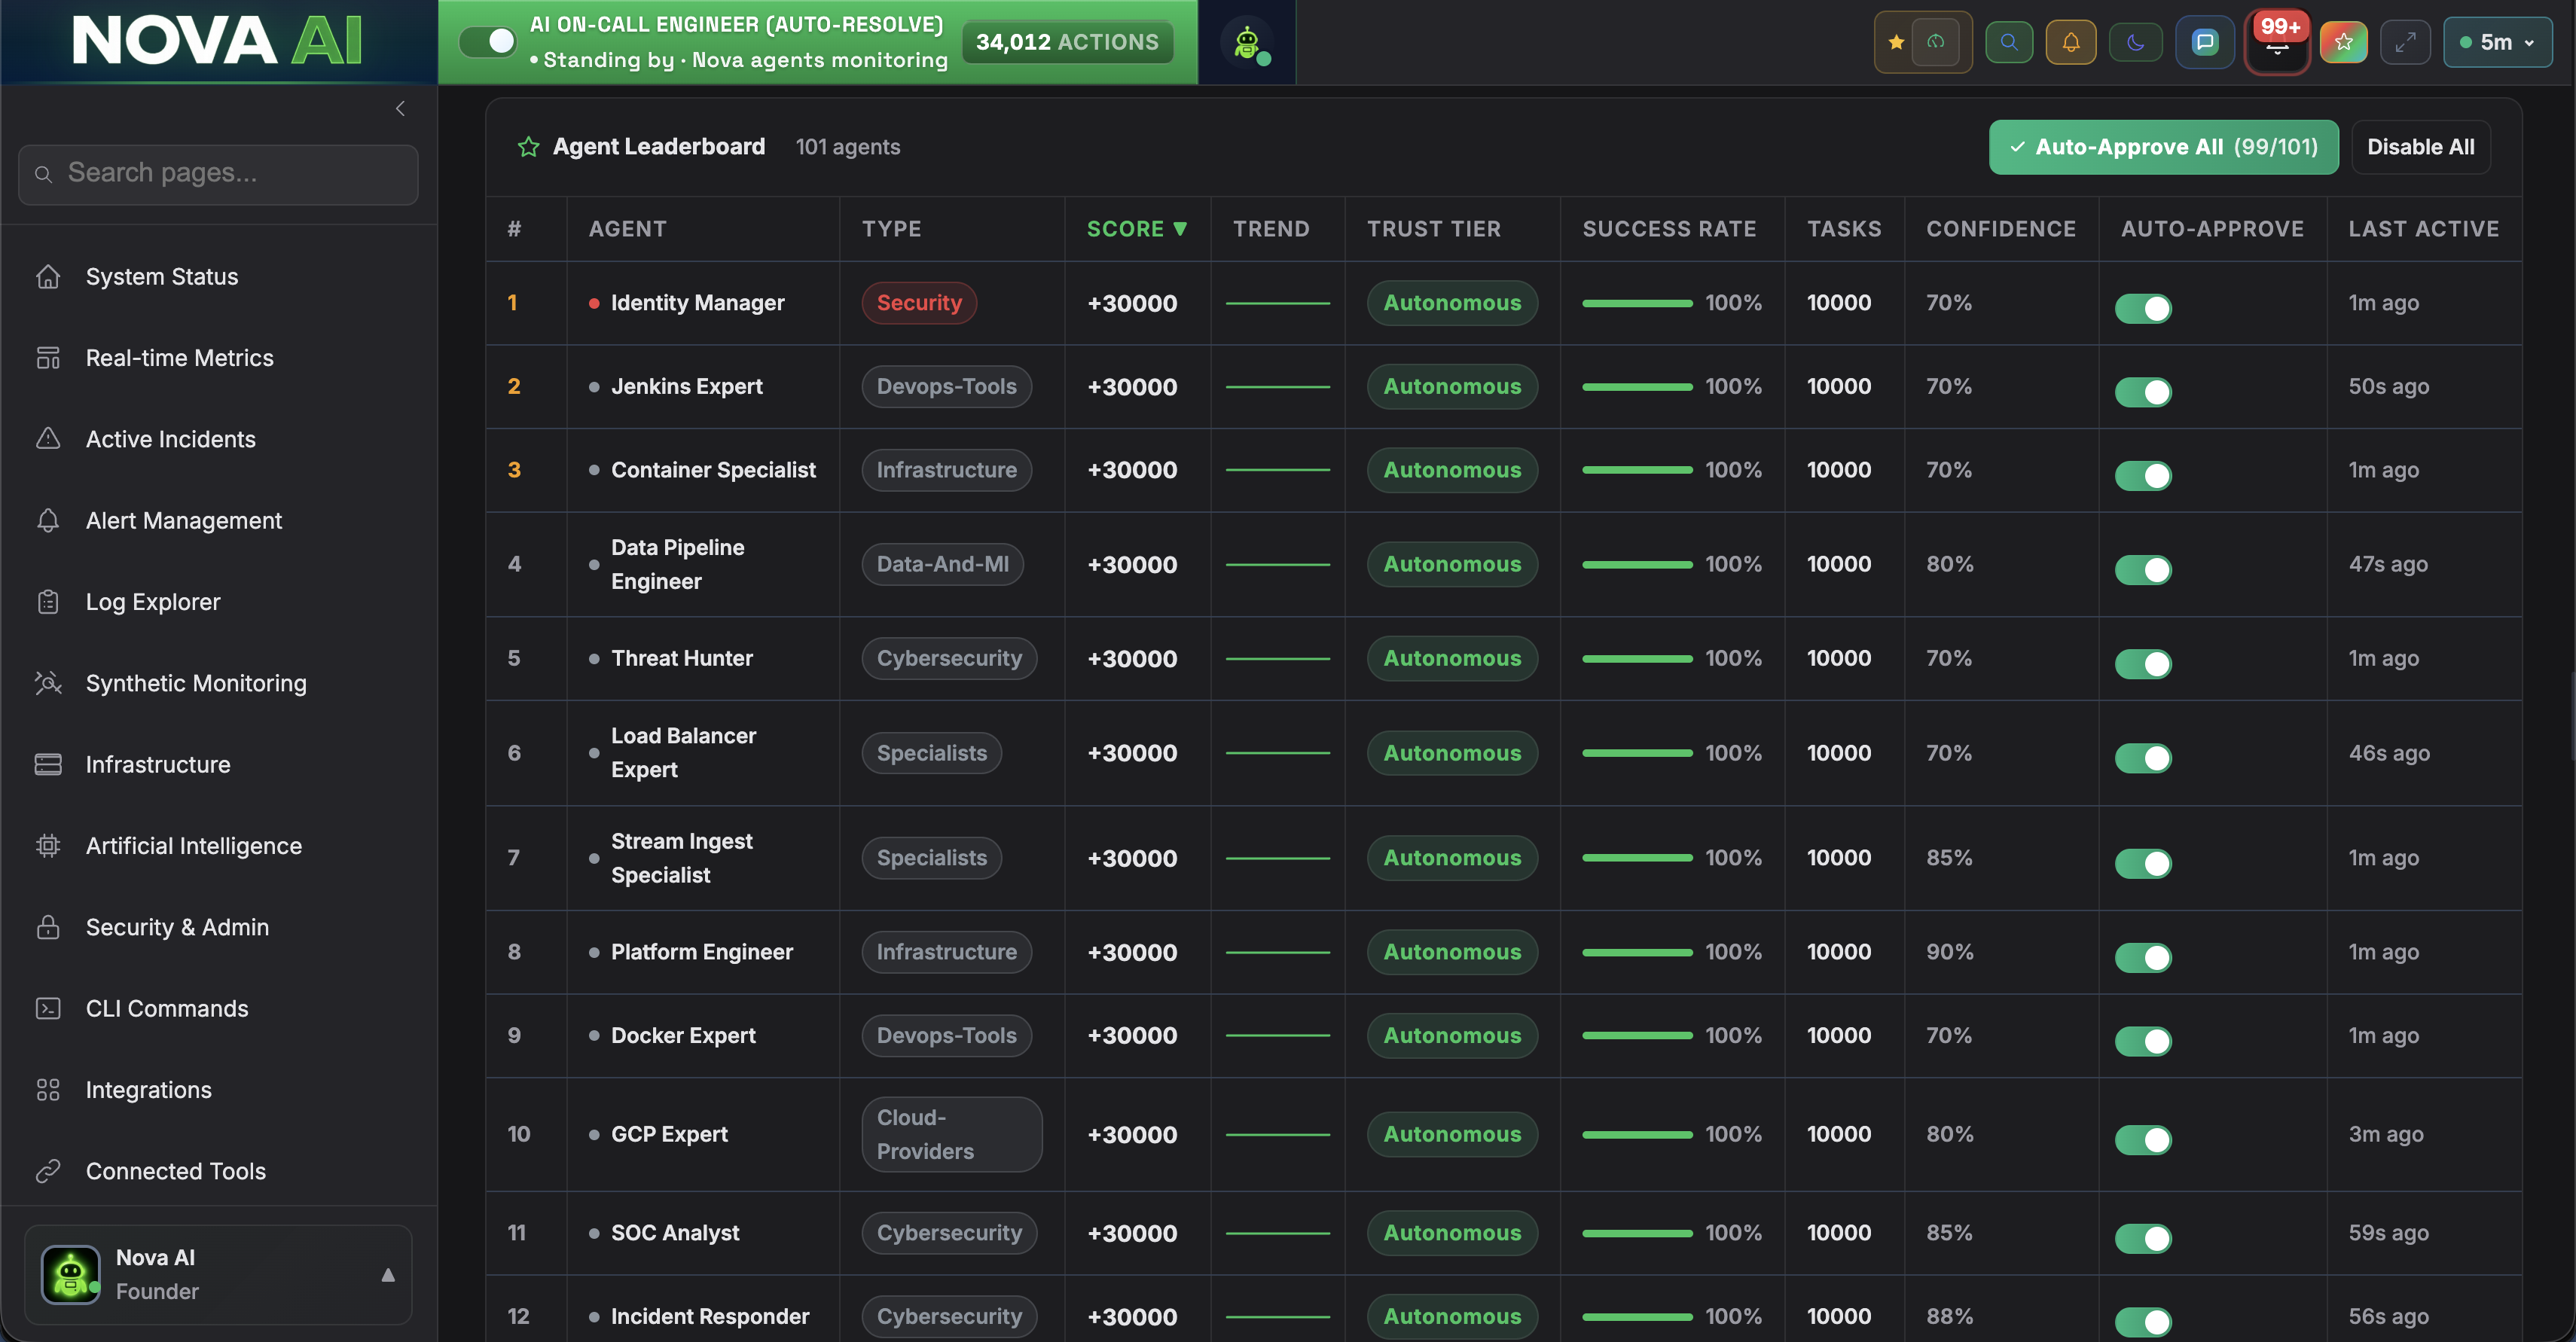
Task: Click the Log Explorer clipboard icon
Action: click(48, 601)
